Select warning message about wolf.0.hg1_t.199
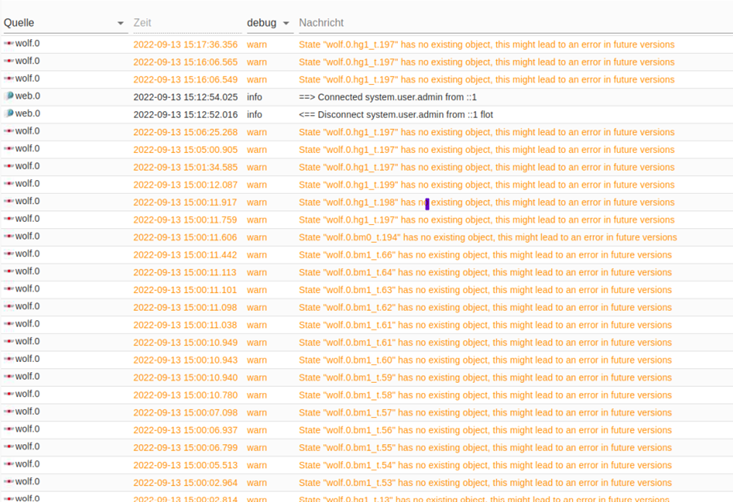Viewport: 734px width, 503px height. [x=487, y=185]
